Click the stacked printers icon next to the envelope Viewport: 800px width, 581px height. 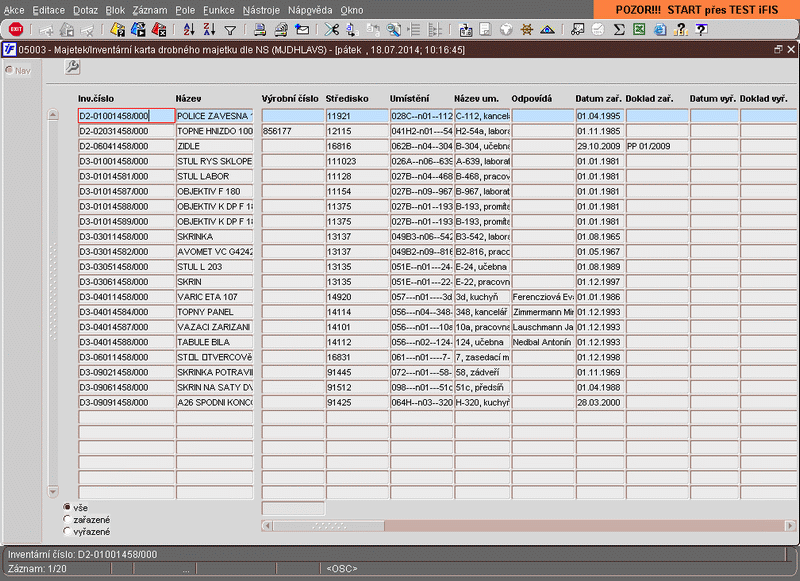coord(281,30)
